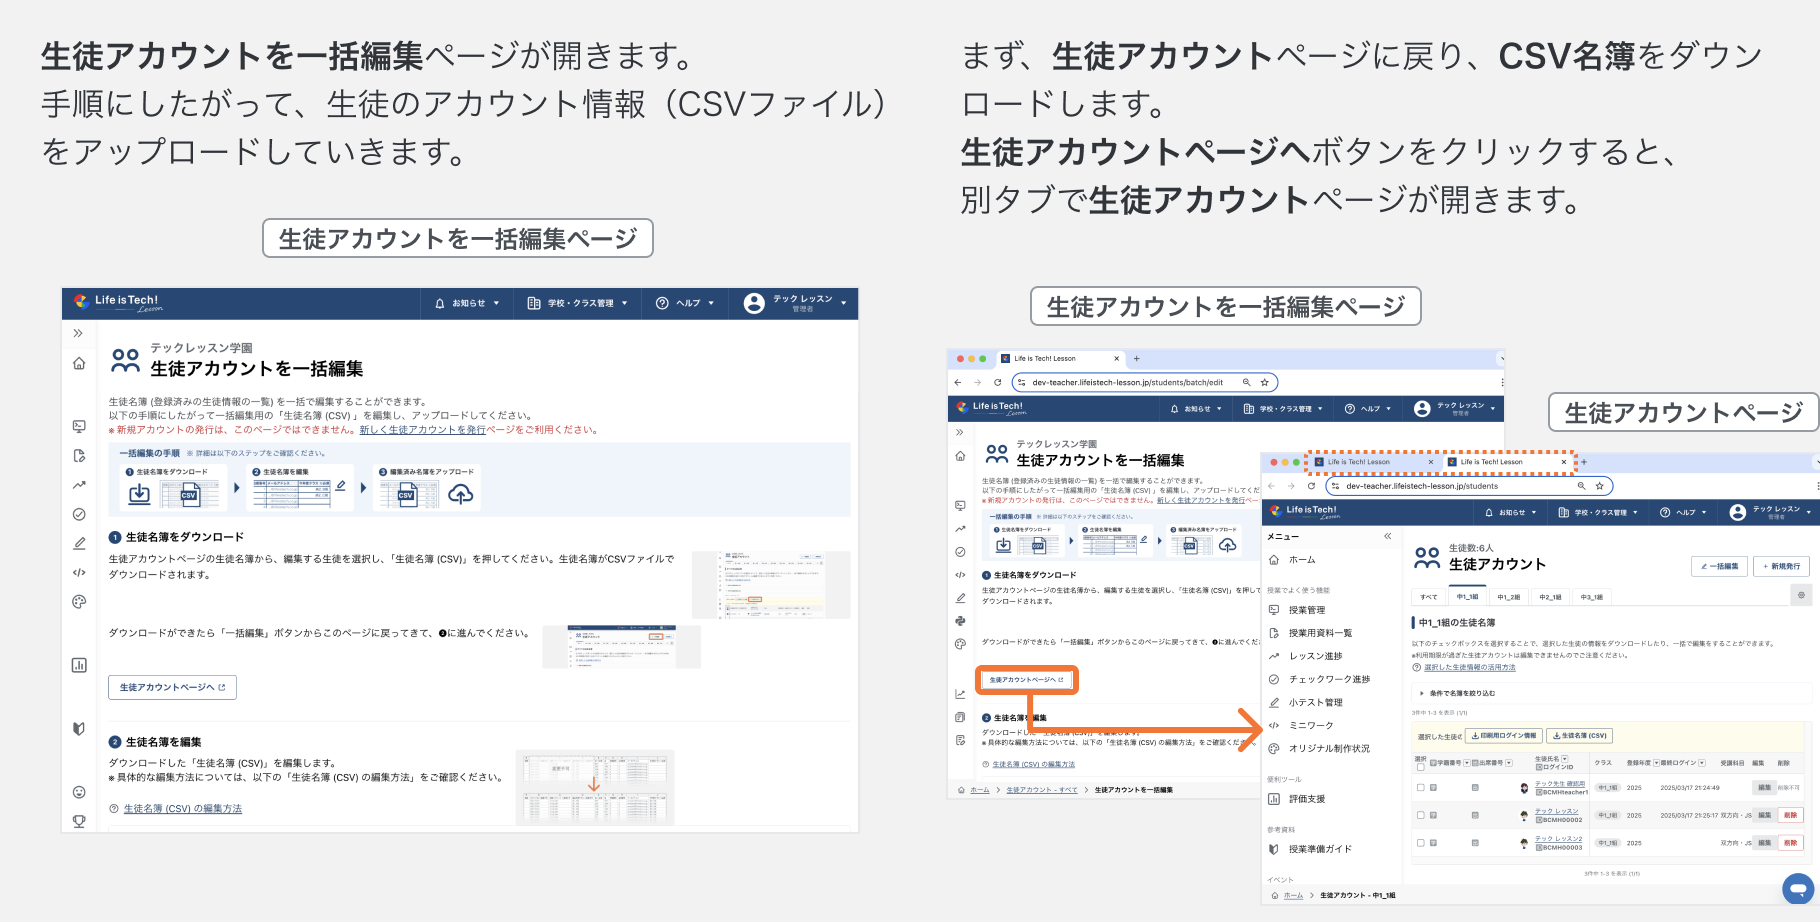1820x922 pixels.
Task: Click the gear settings icon beside class tabs
Action: coord(1801,595)
